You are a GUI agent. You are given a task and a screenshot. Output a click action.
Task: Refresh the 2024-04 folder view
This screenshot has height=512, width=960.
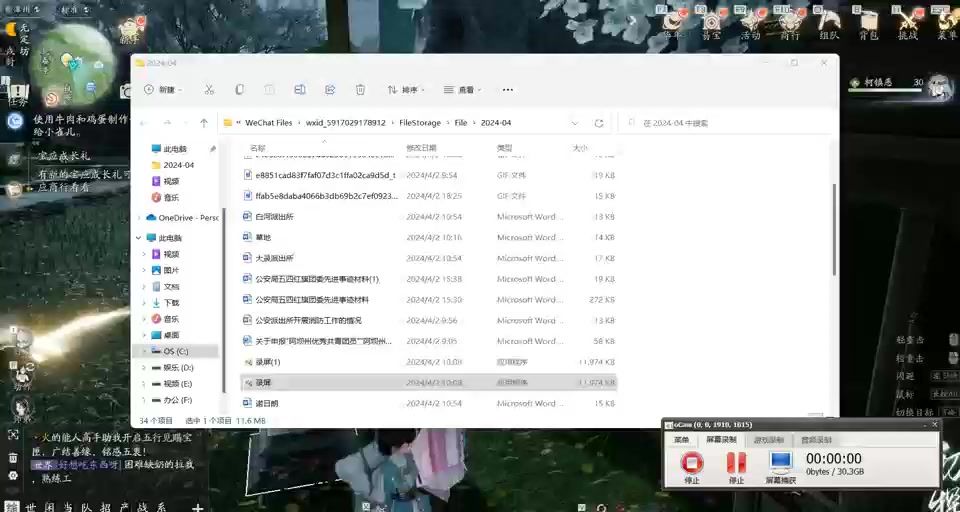point(599,123)
